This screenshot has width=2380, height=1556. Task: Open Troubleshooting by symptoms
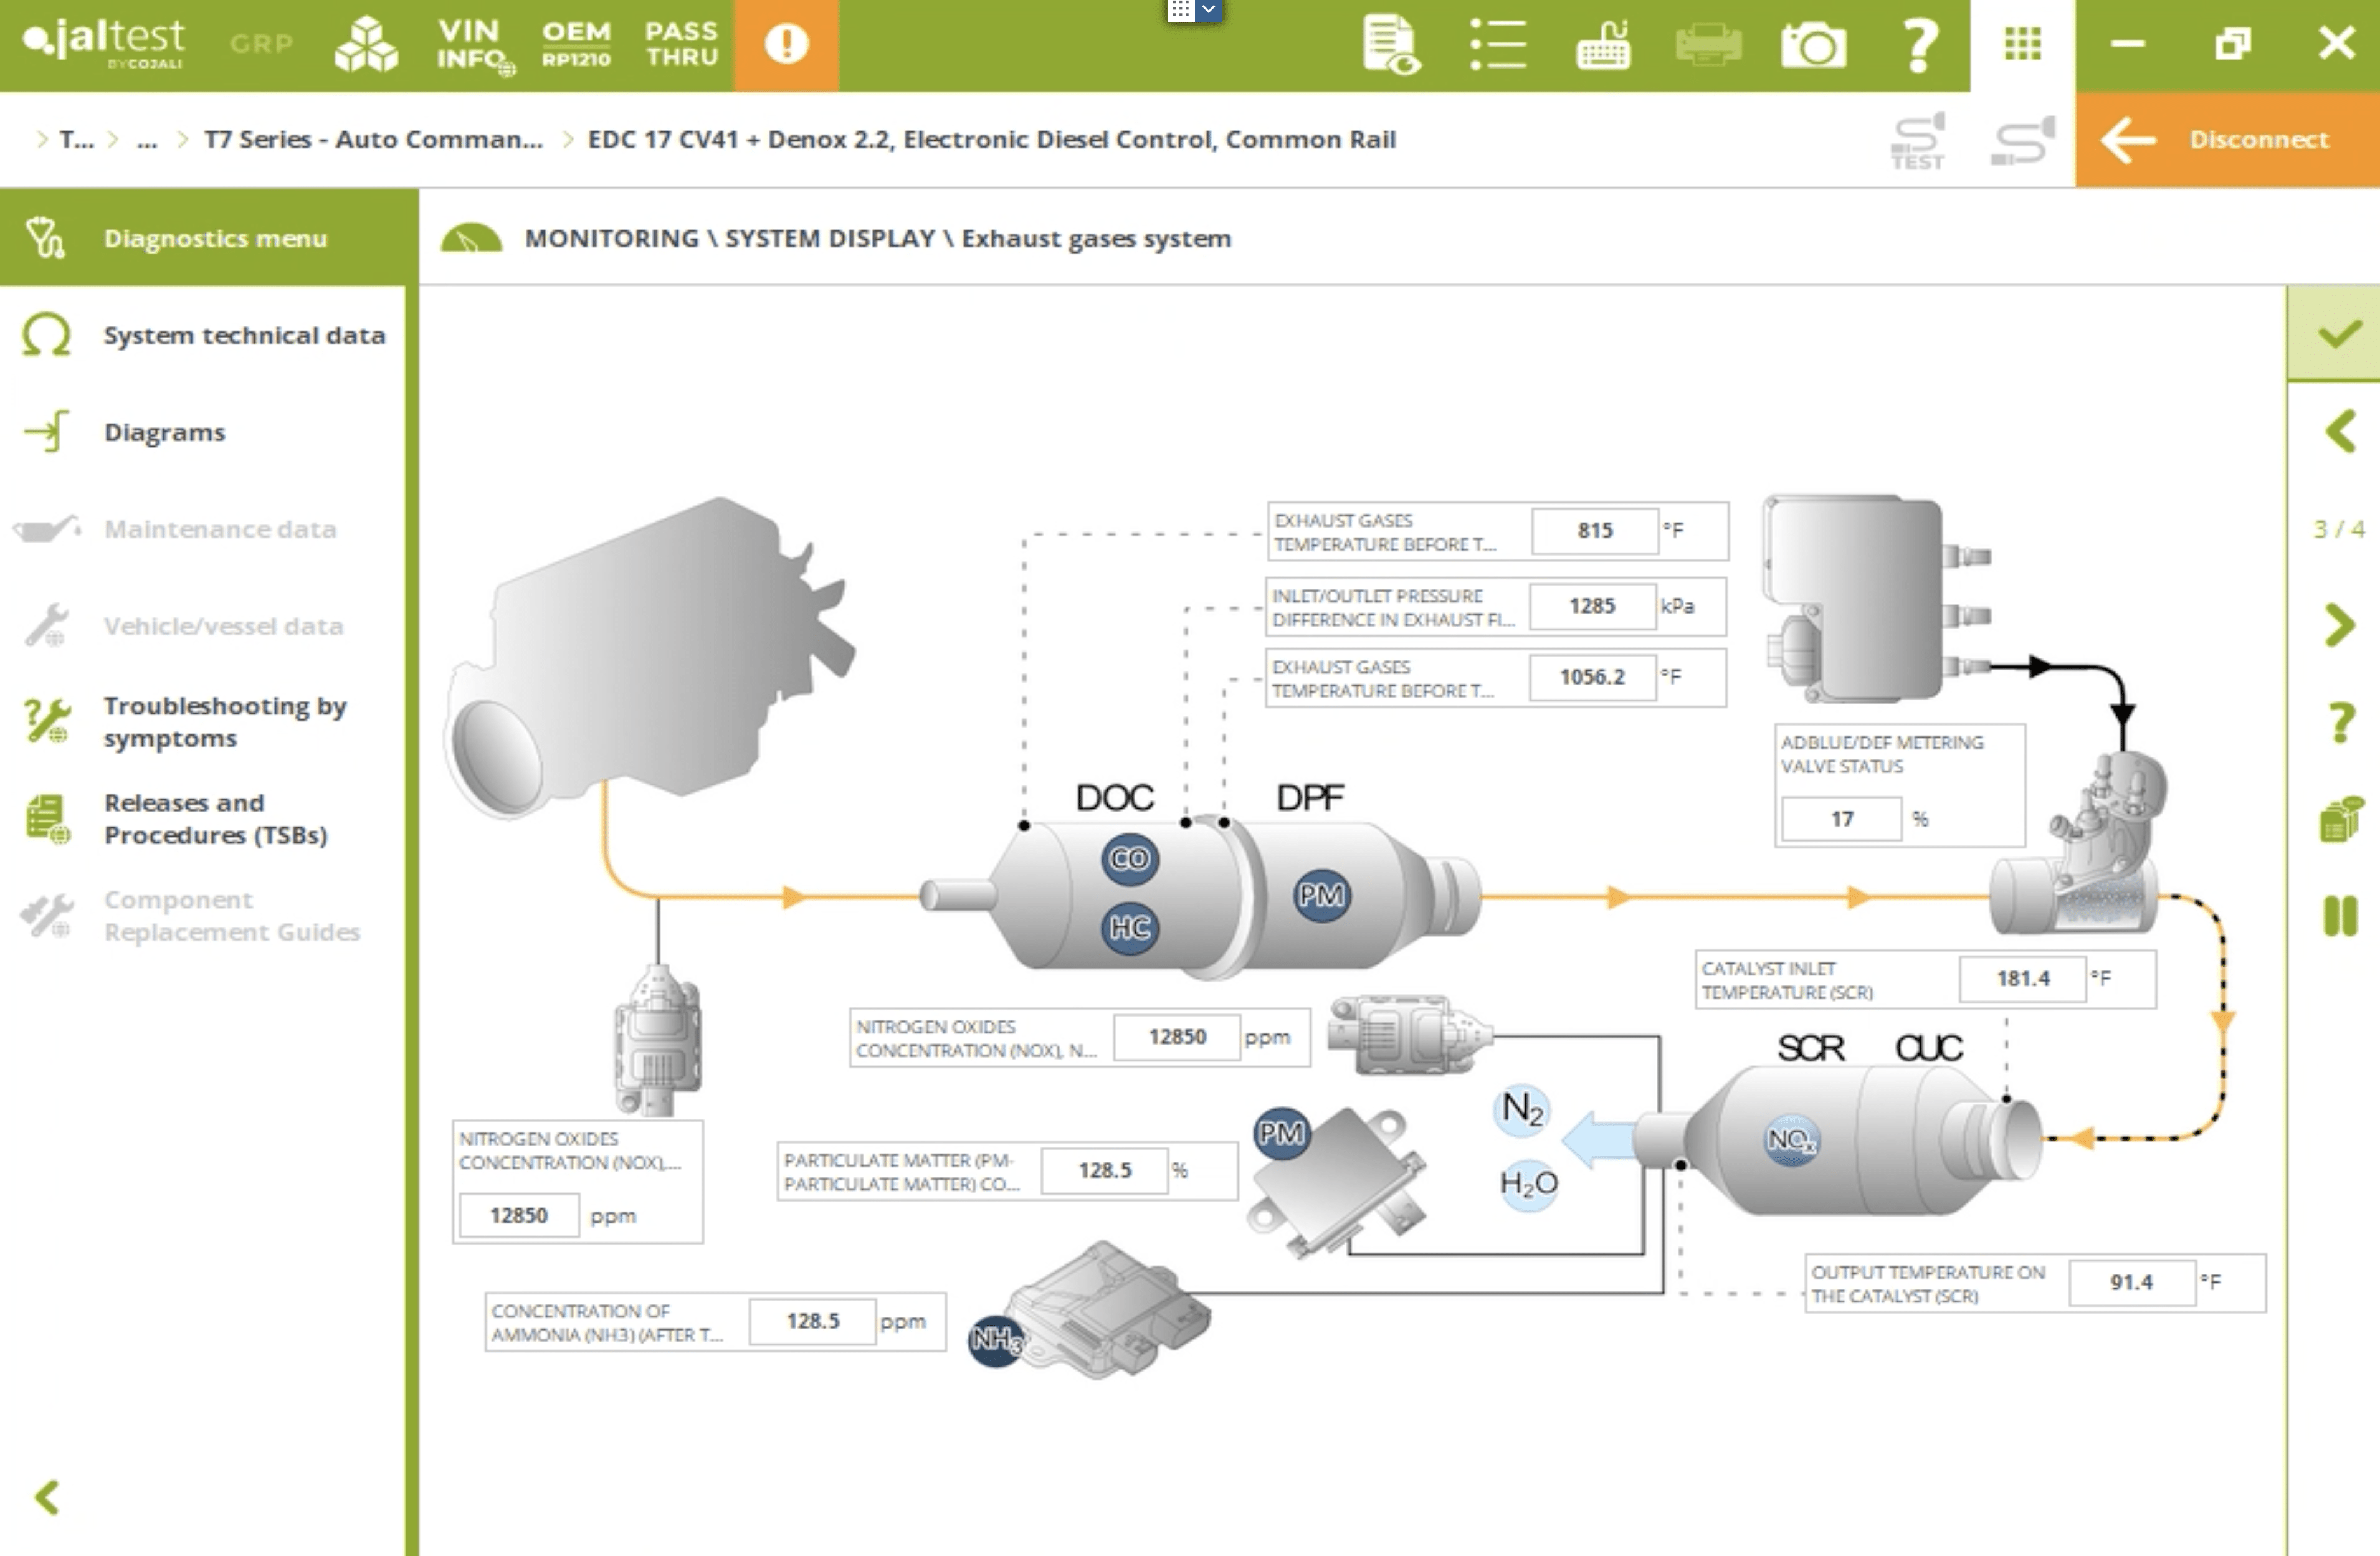pyautogui.click(x=224, y=721)
